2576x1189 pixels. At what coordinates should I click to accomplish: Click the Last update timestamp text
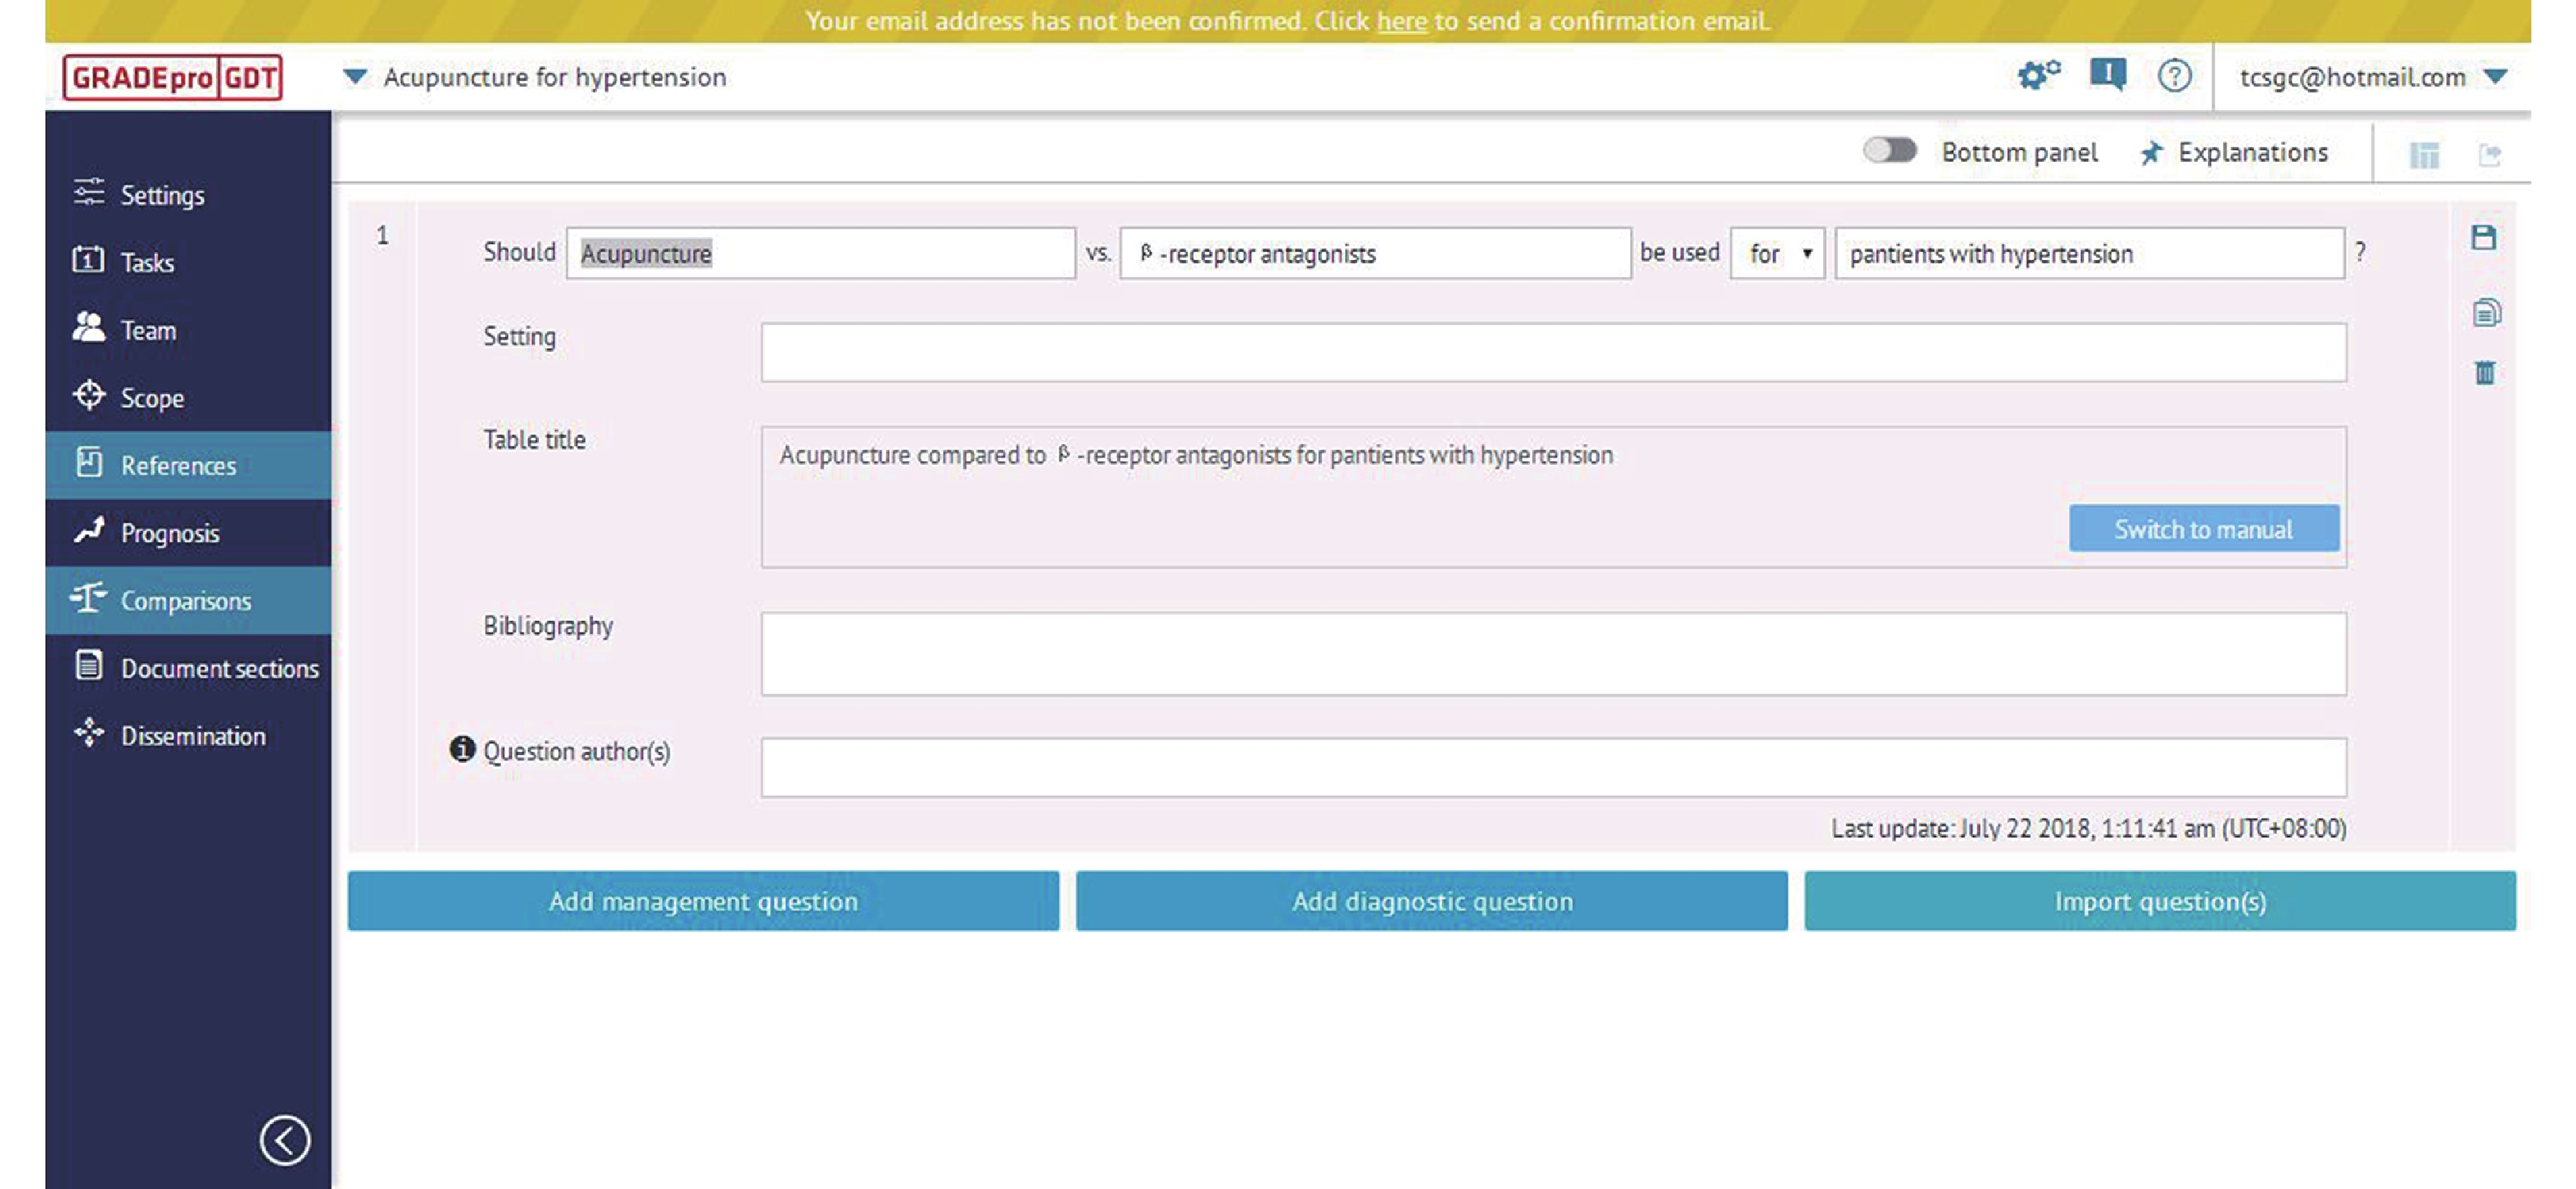coord(2088,828)
